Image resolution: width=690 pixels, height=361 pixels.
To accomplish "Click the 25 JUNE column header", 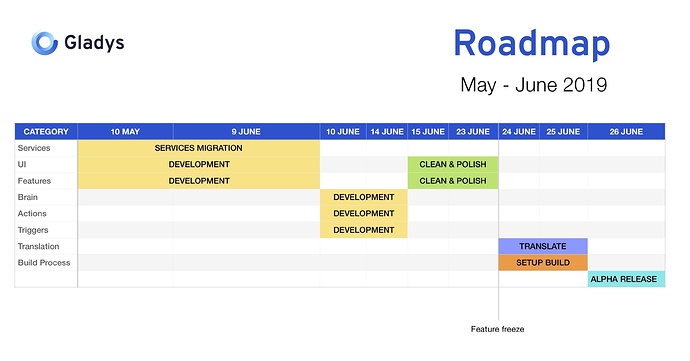I will point(563,132).
